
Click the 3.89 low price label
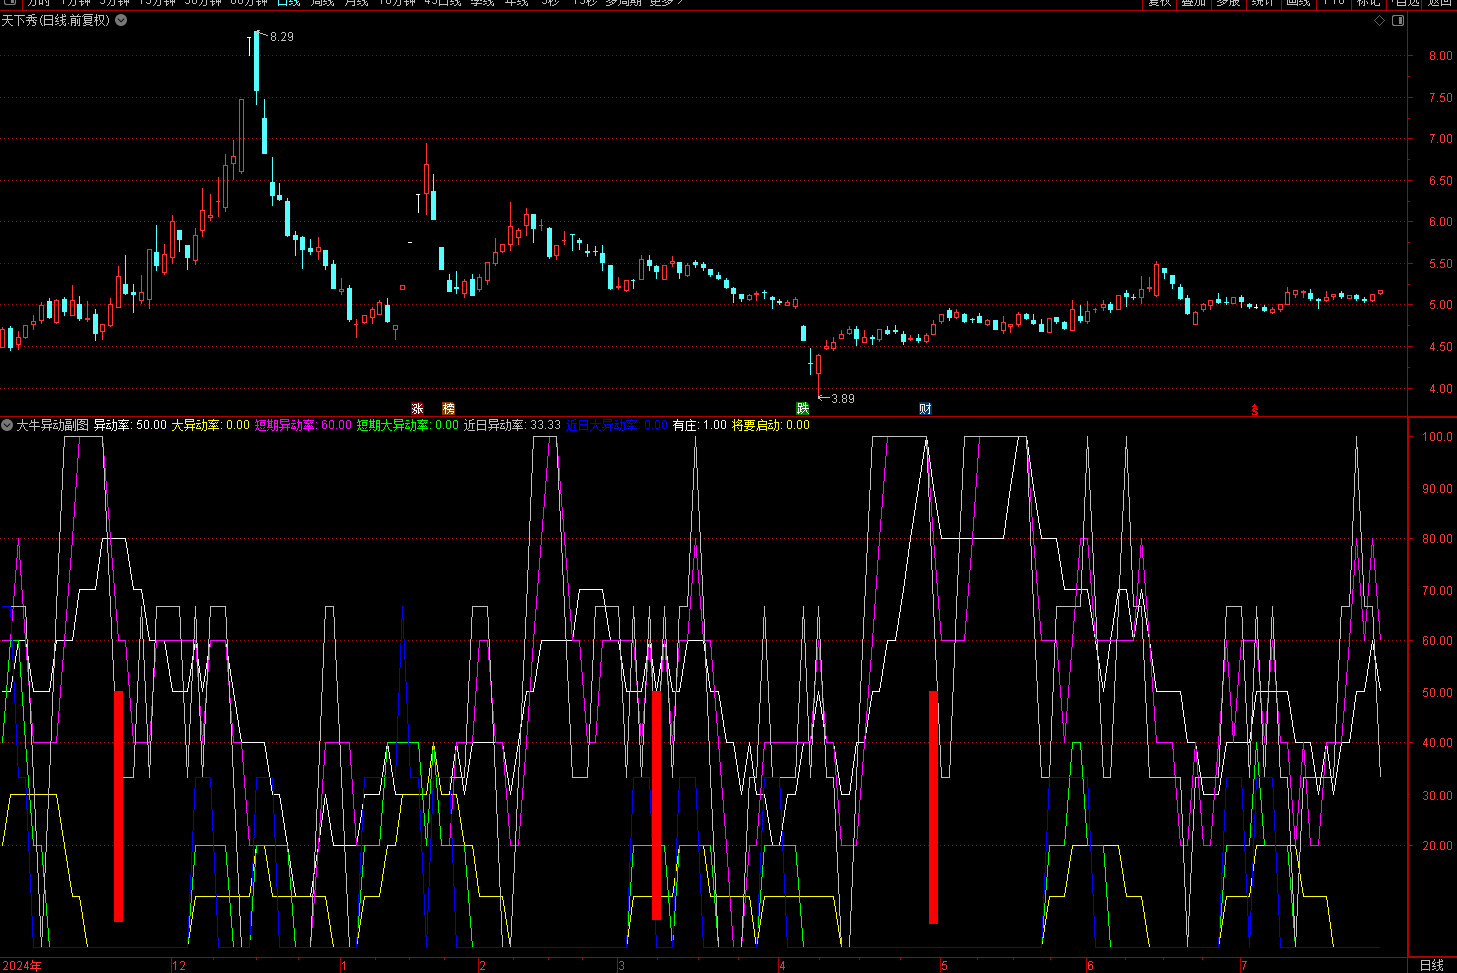843,399
